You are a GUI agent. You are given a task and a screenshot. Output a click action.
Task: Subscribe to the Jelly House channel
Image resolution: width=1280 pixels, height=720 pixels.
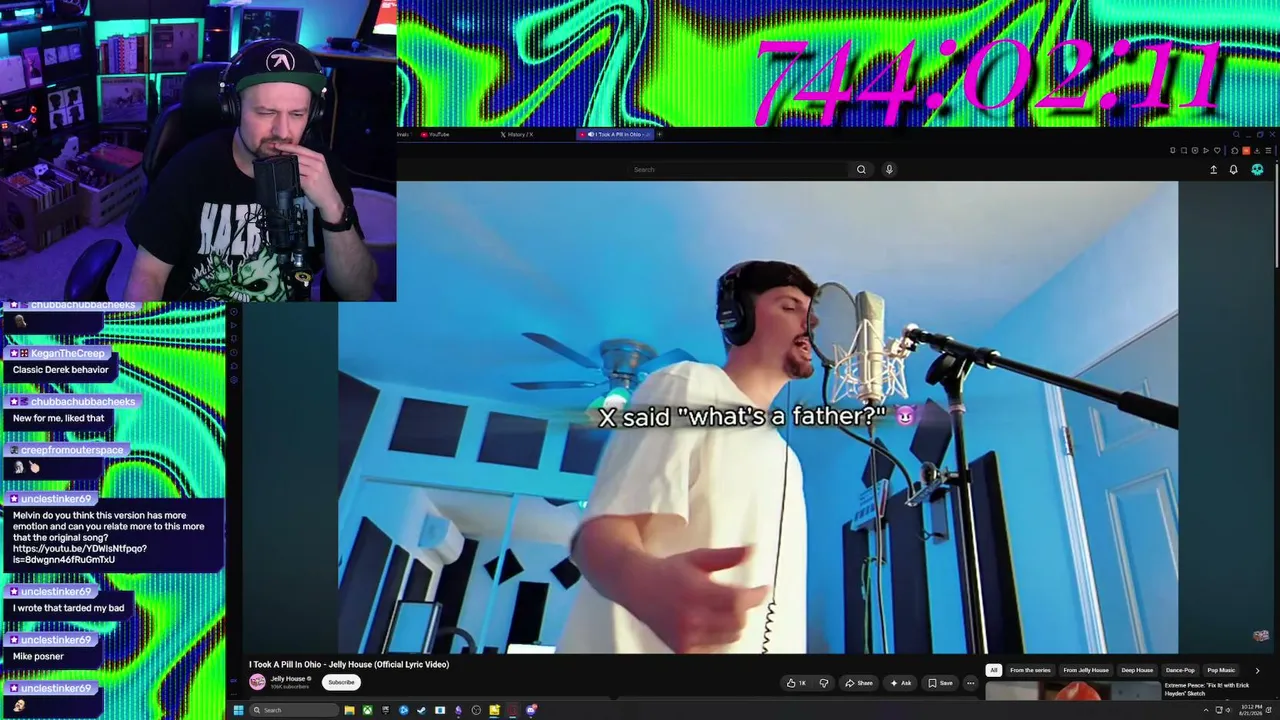341,682
